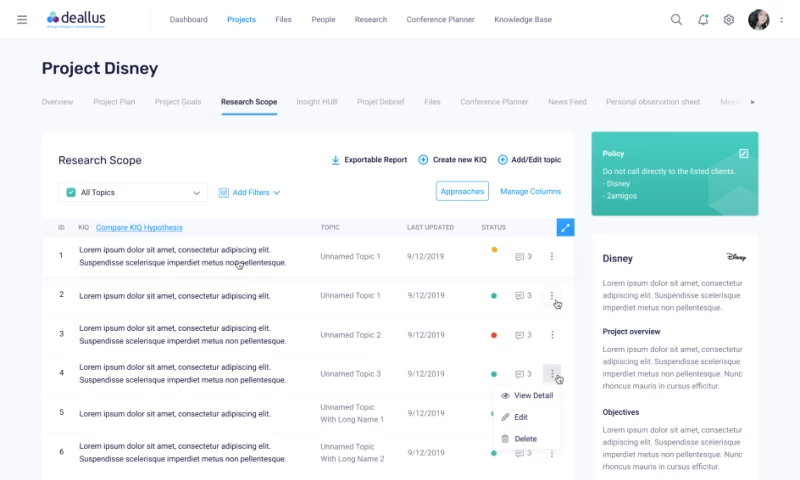Viewport: 800px width, 480px height.
Task: Toggle the All Topics checkbox
Action: (71, 192)
